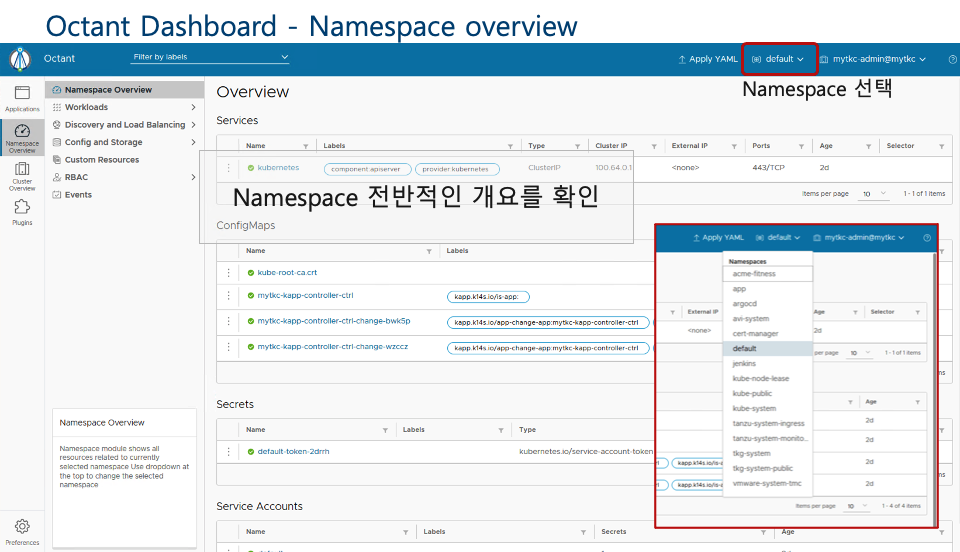The height and width of the screenshot is (552, 960).
Task: Filter the Services table by Ports
Action: [x=801, y=146]
